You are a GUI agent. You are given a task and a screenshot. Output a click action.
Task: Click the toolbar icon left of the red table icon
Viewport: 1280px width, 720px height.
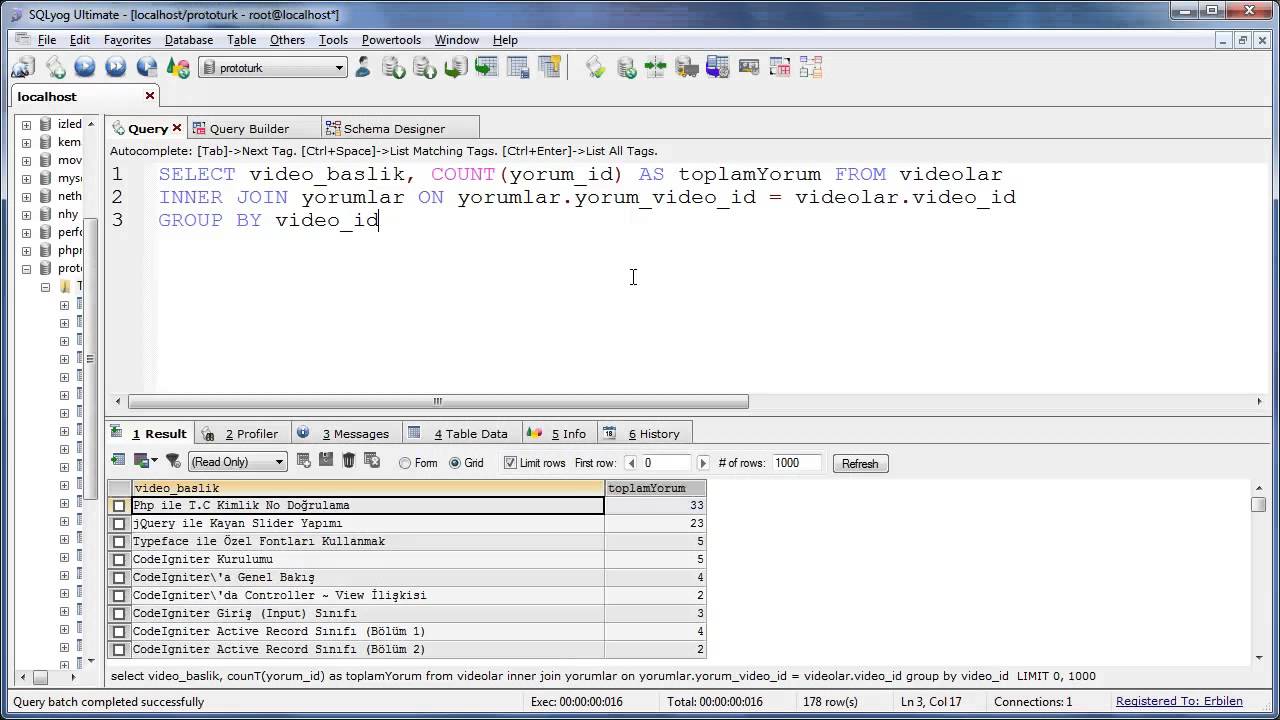749,67
